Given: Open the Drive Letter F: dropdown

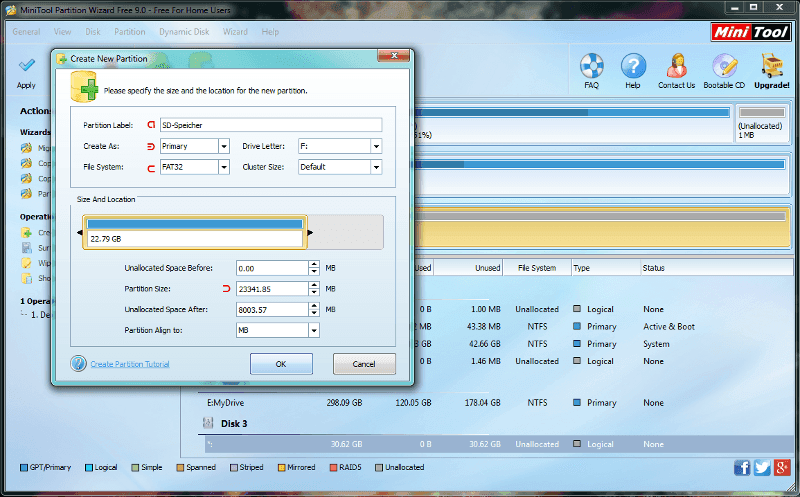Looking at the screenshot, I should (376, 146).
